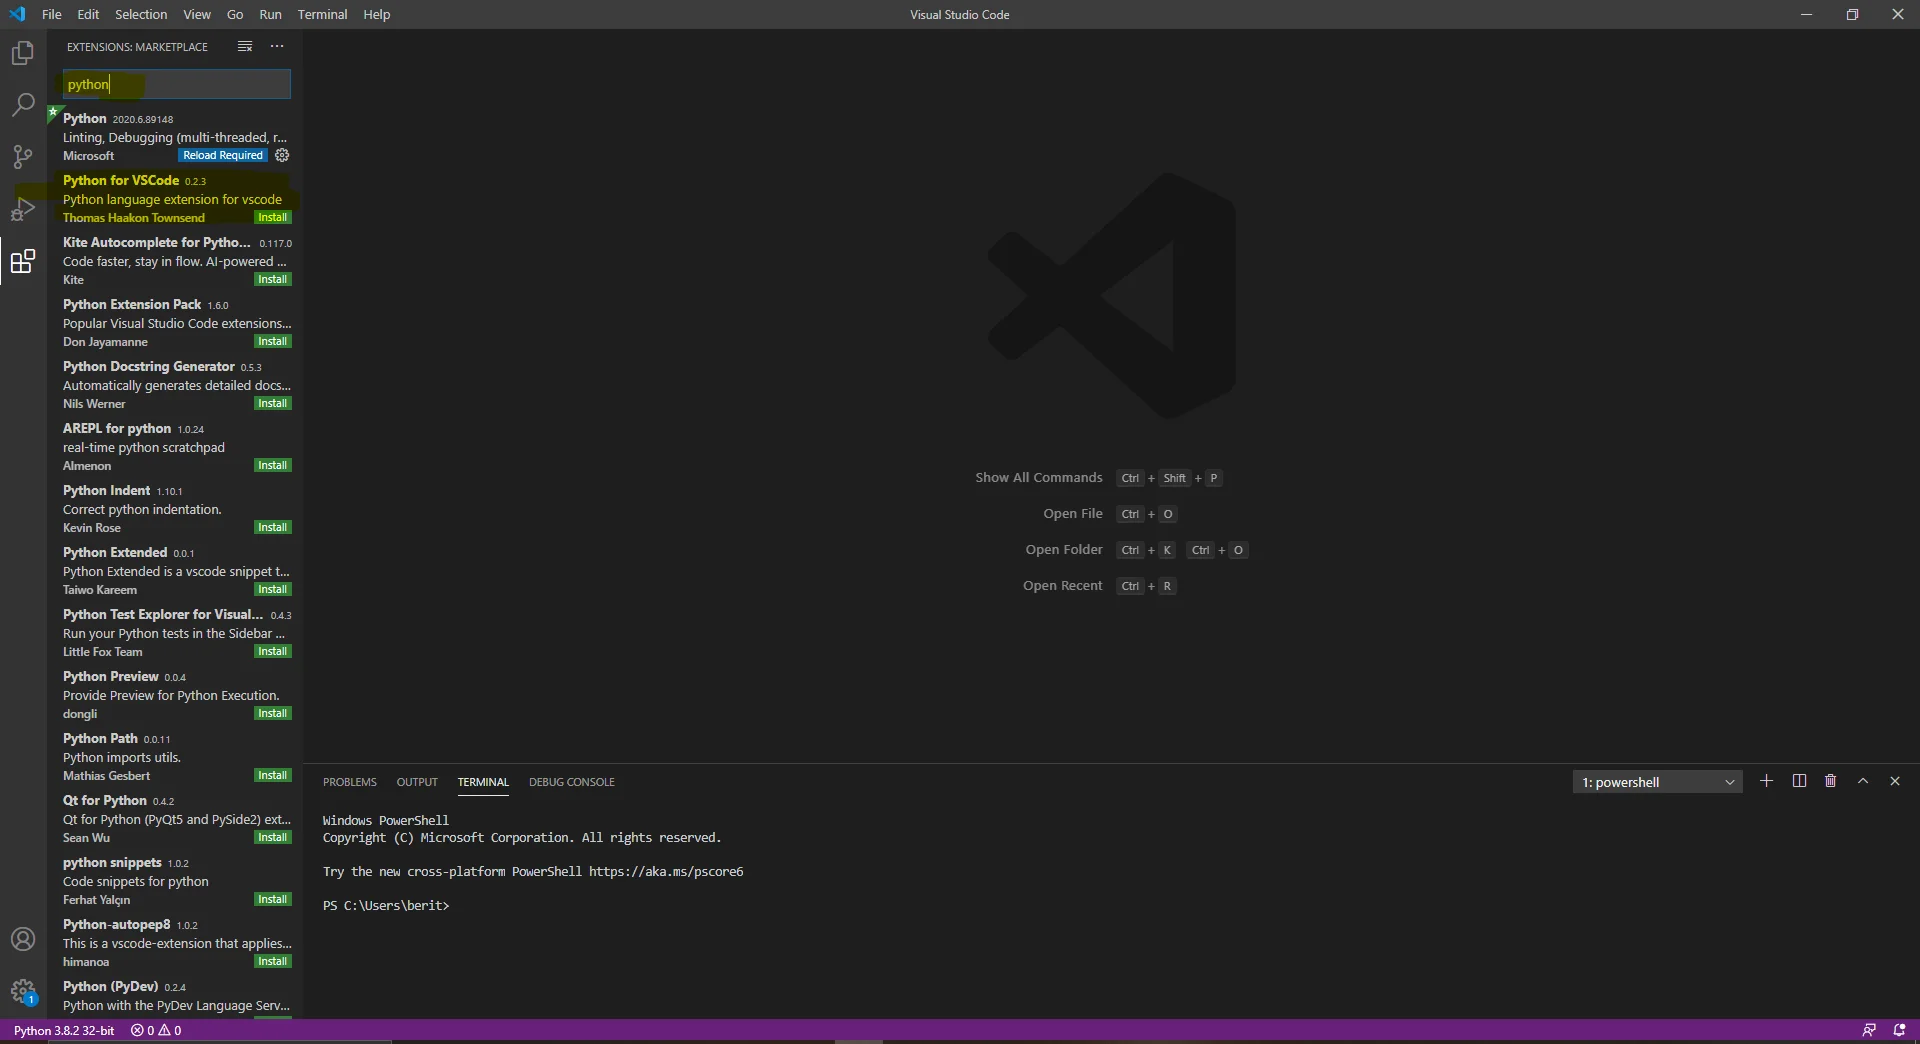Kill the terminal with trash icon
This screenshot has width=1920, height=1044.
[x=1831, y=781]
